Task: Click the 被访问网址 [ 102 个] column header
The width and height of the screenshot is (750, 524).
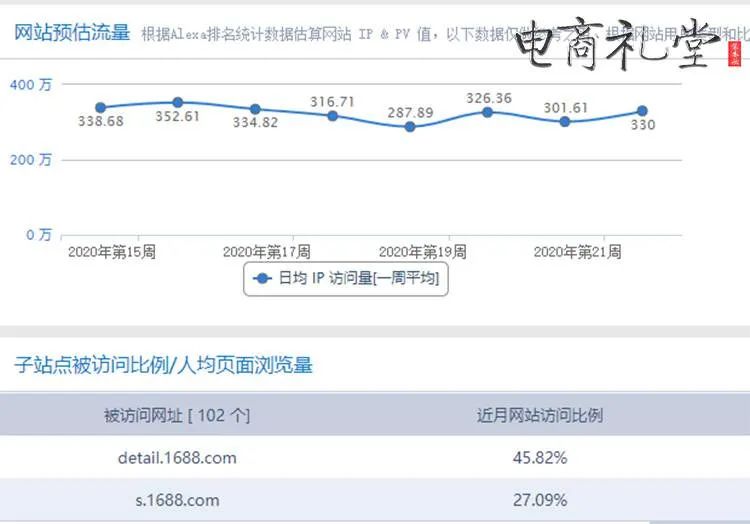Action: click(177, 415)
